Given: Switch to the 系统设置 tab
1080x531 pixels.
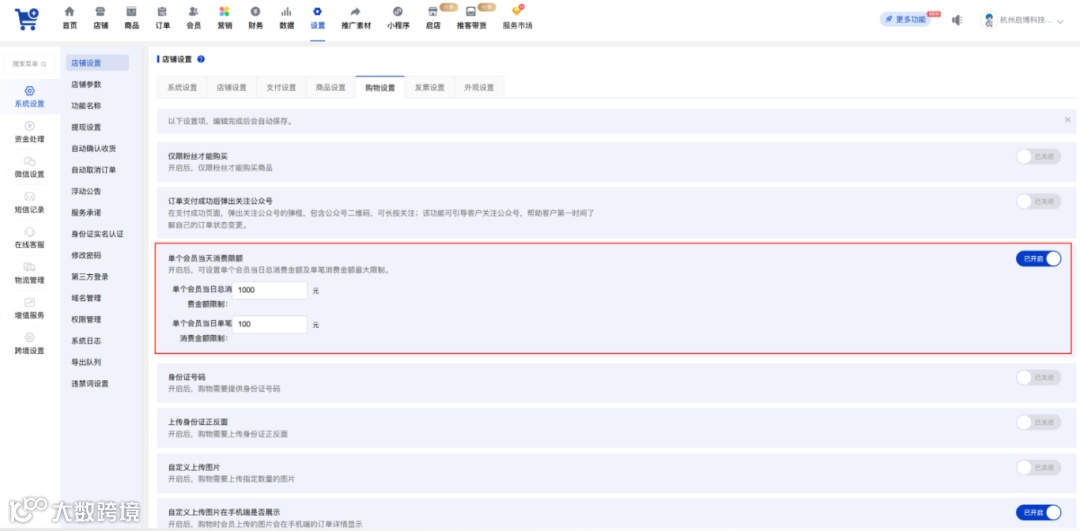Looking at the screenshot, I should pyautogui.click(x=183, y=87).
